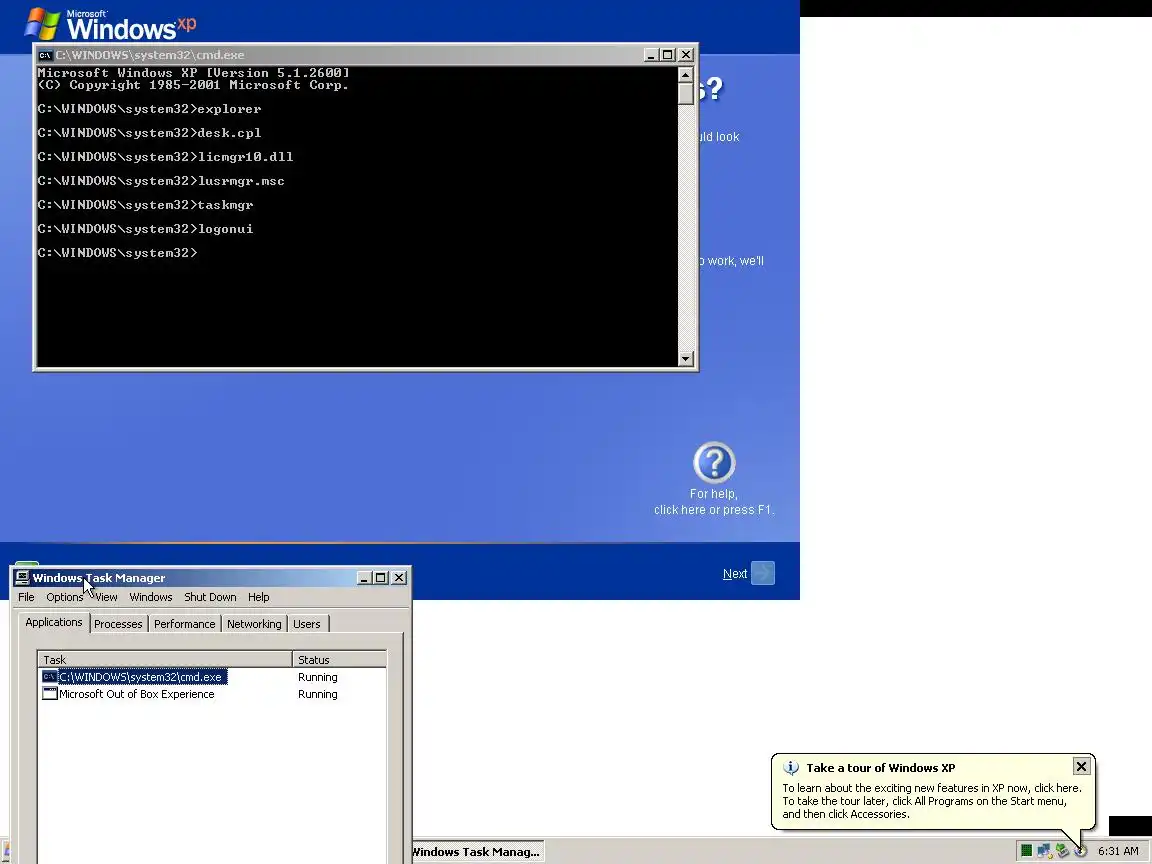
Task: Close the cmd.exe window
Action: click(685, 55)
